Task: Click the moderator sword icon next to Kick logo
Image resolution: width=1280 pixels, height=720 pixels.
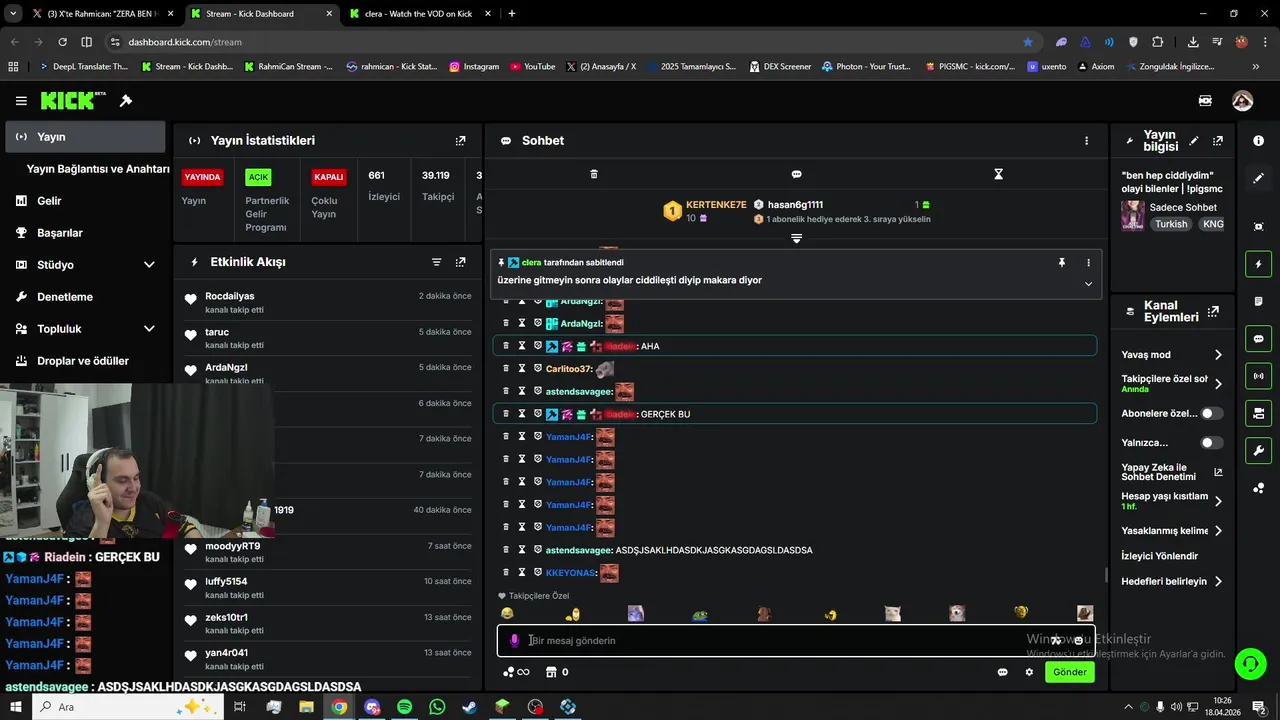Action: [x=126, y=101]
